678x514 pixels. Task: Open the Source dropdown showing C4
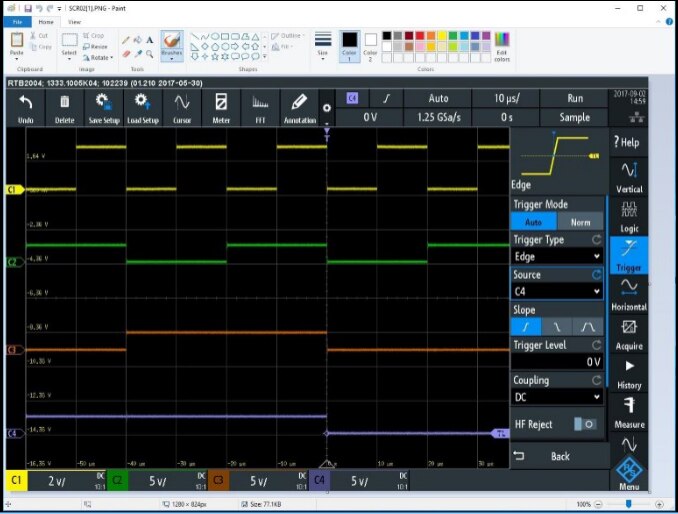click(x=557, y=292)
